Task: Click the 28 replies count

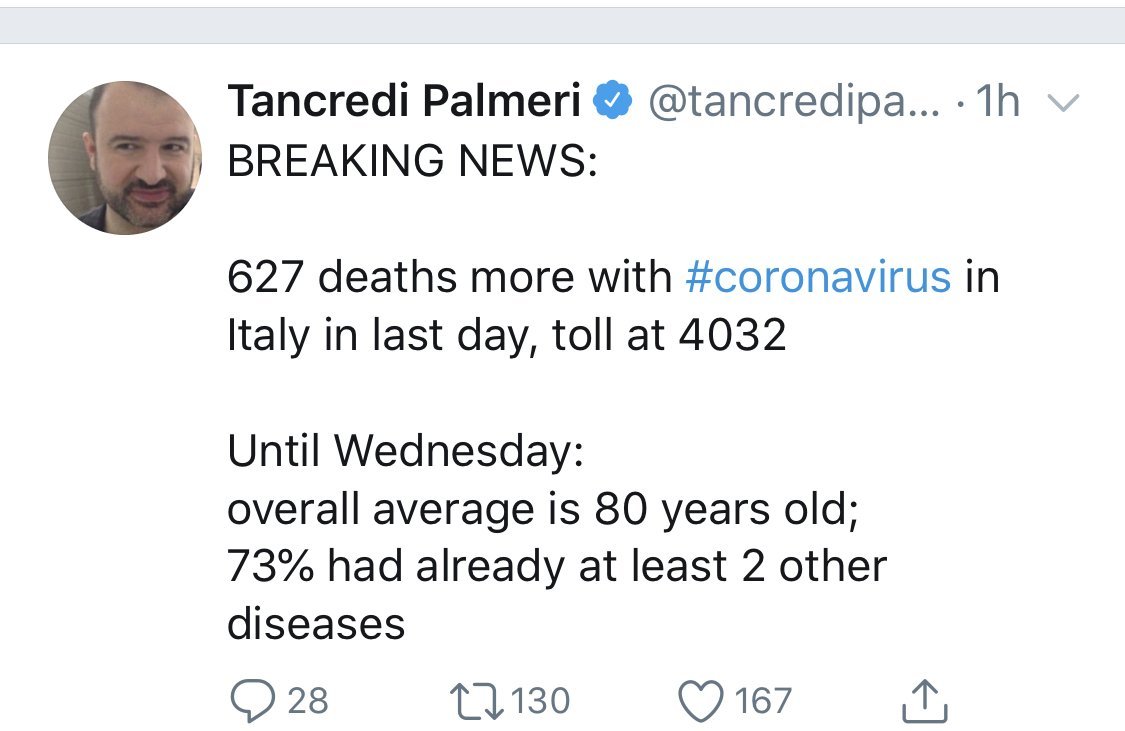Action: click(307, 701)
